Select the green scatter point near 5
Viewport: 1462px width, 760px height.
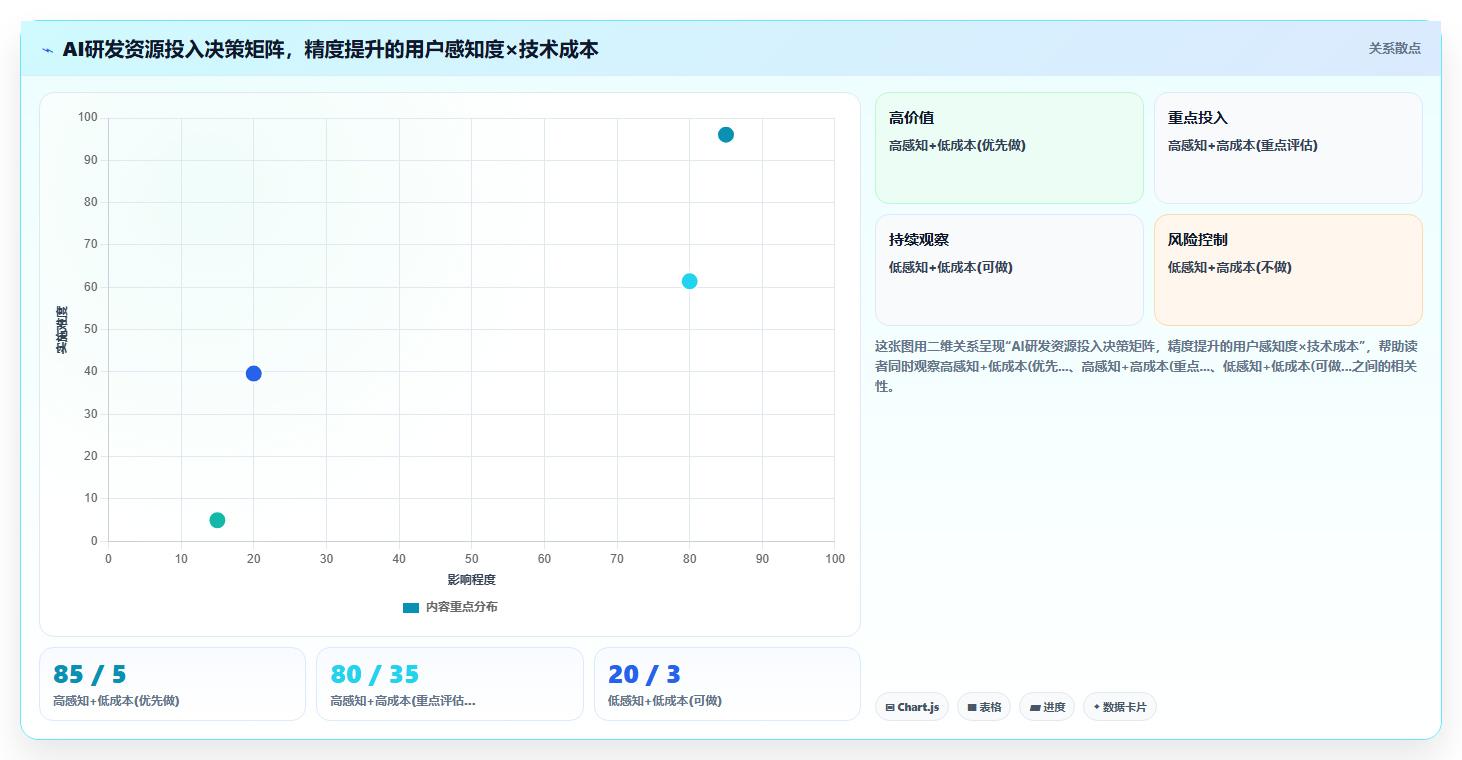click(x=217, y=520)
